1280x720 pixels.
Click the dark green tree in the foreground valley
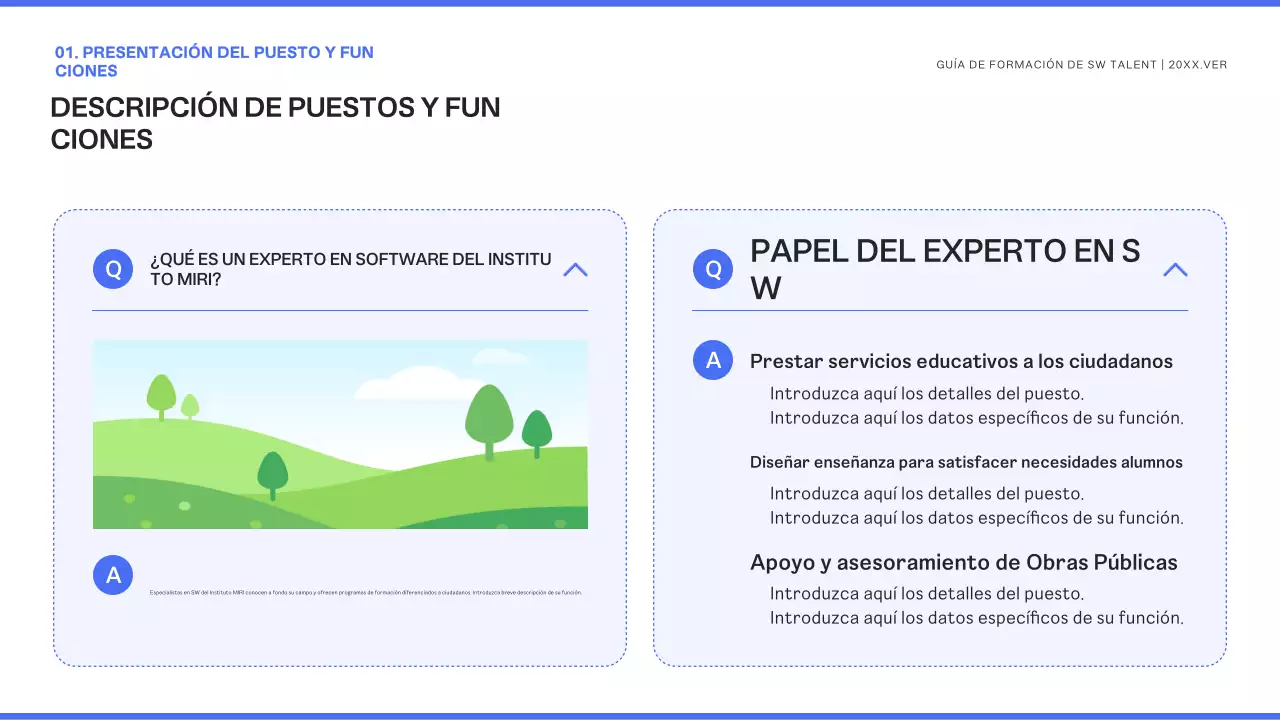[x=272, y=474]
